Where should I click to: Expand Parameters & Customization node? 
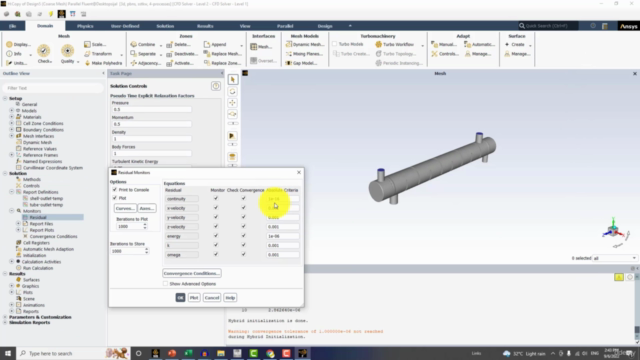point(5,317)
